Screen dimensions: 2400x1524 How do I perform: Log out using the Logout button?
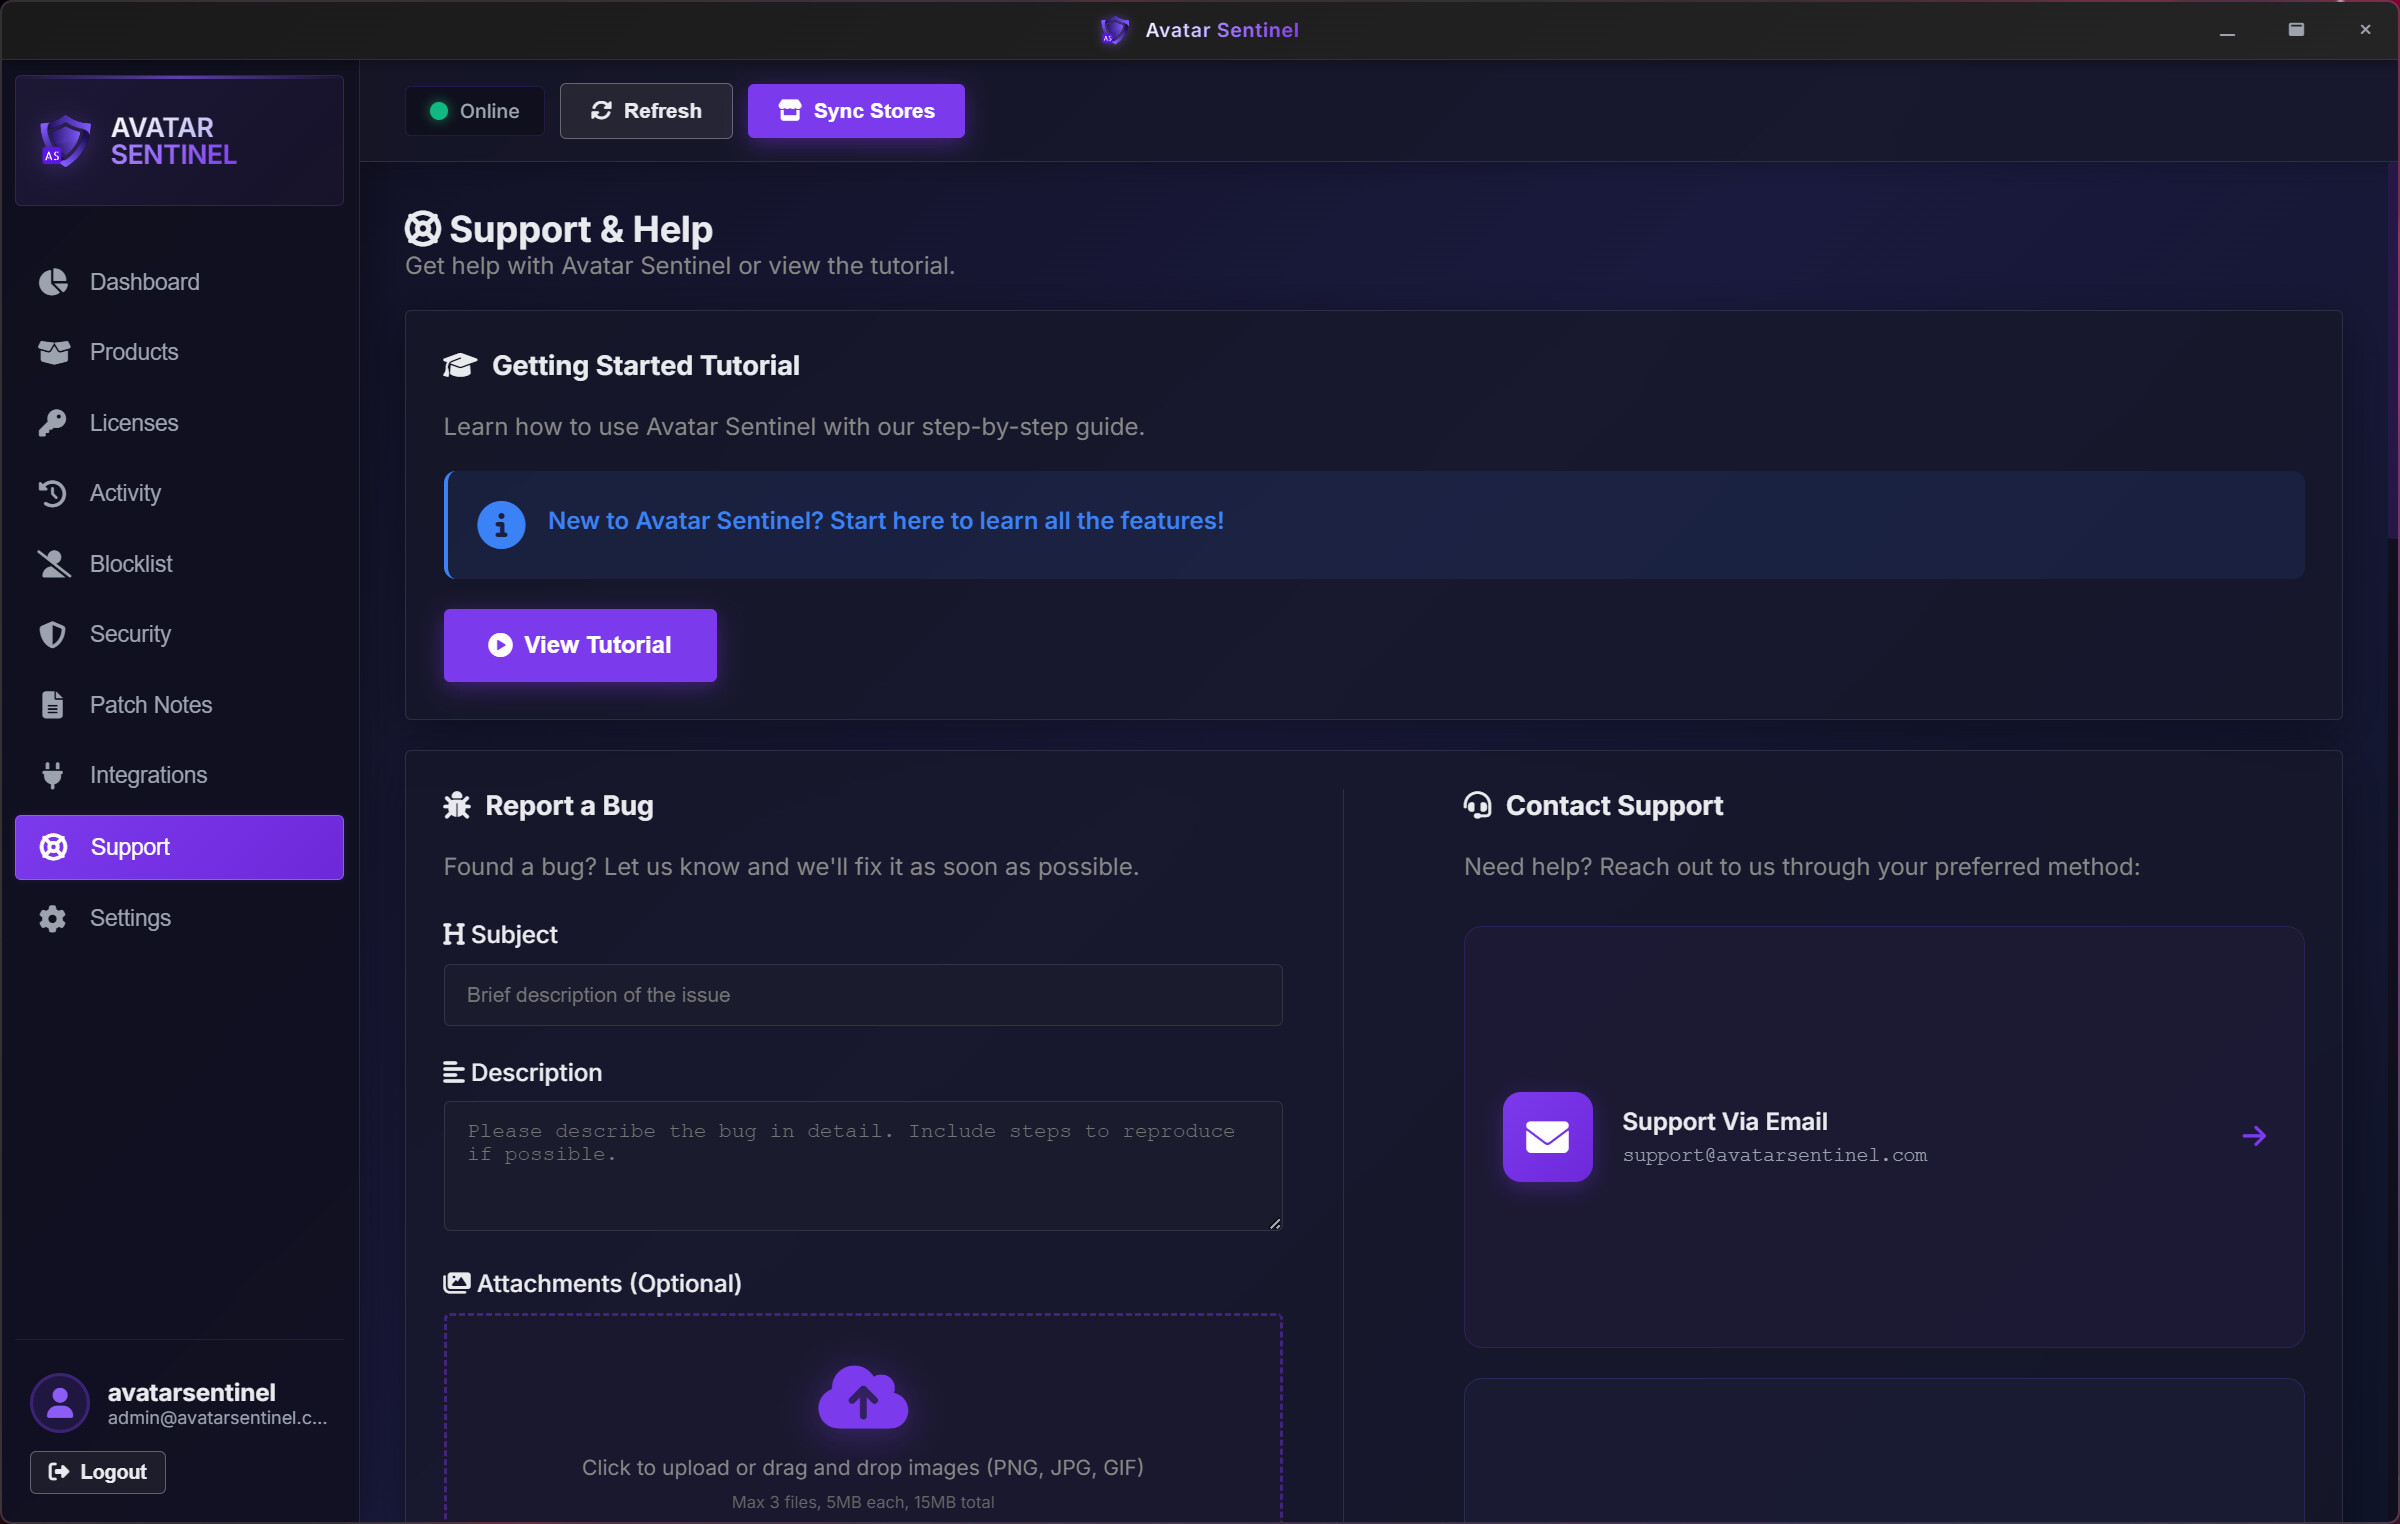96,1472
